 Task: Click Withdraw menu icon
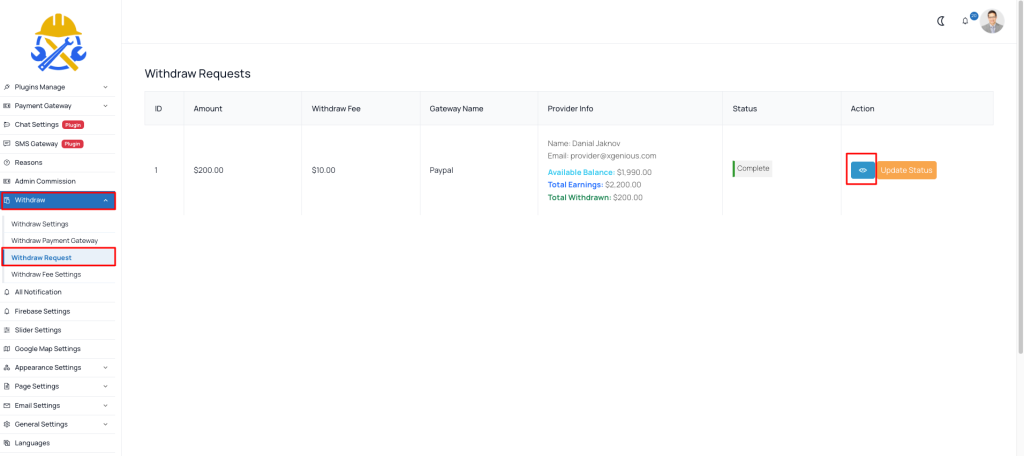7,200
